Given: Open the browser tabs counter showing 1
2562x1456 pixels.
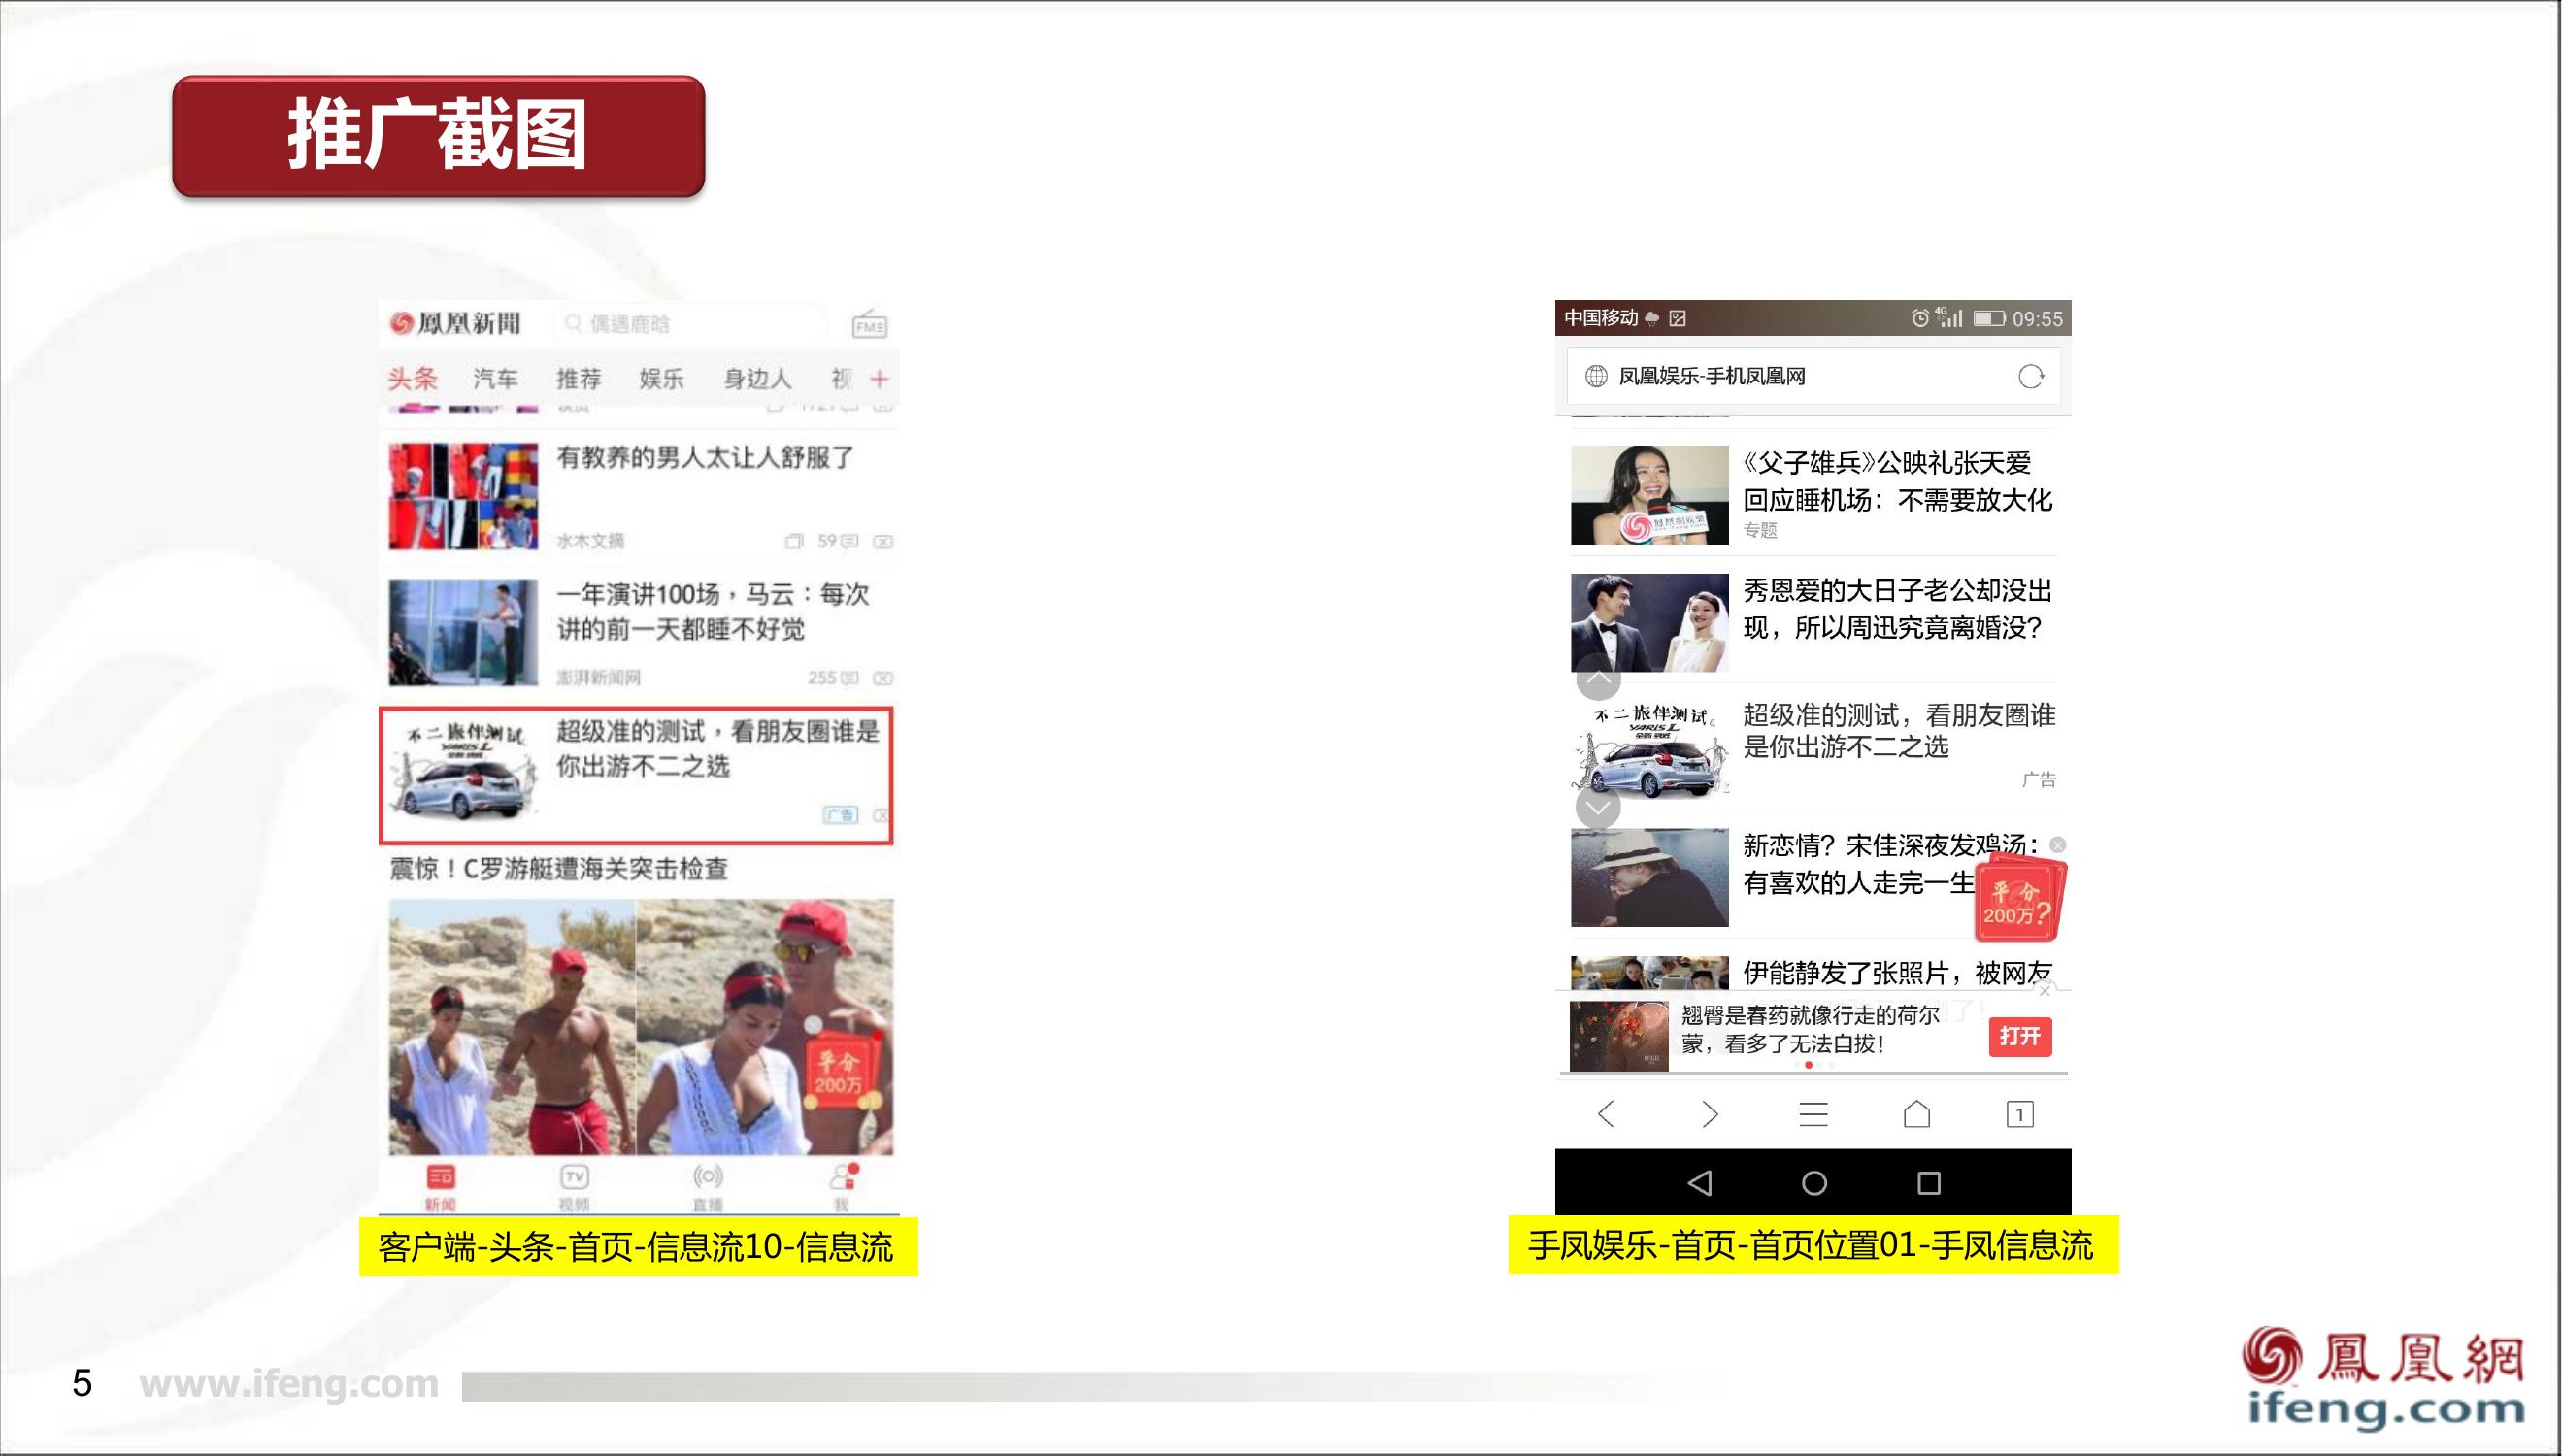Looking at the screenshot, I should [2020, 1114].
